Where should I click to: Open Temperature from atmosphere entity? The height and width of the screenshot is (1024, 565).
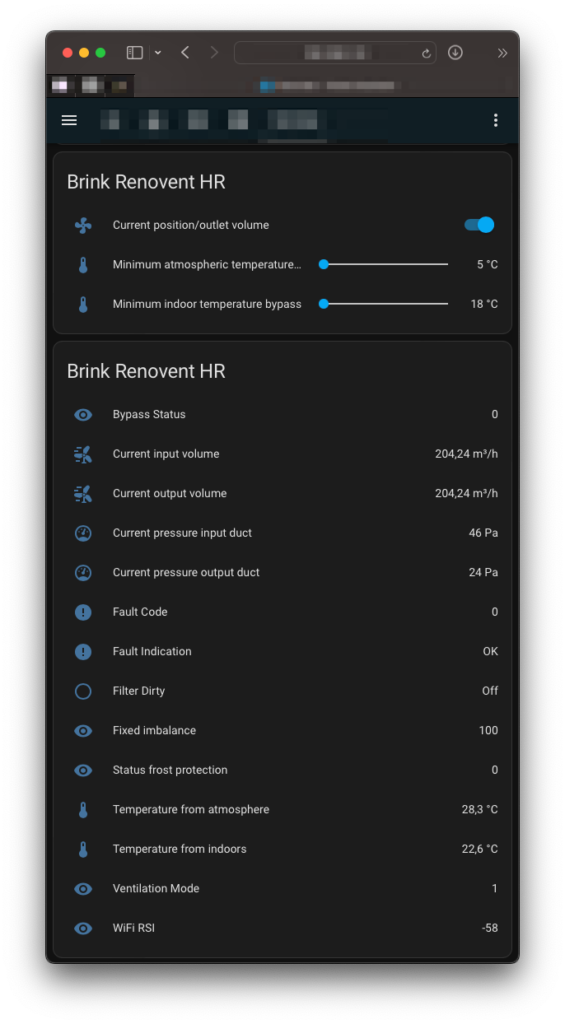[282, 810]
